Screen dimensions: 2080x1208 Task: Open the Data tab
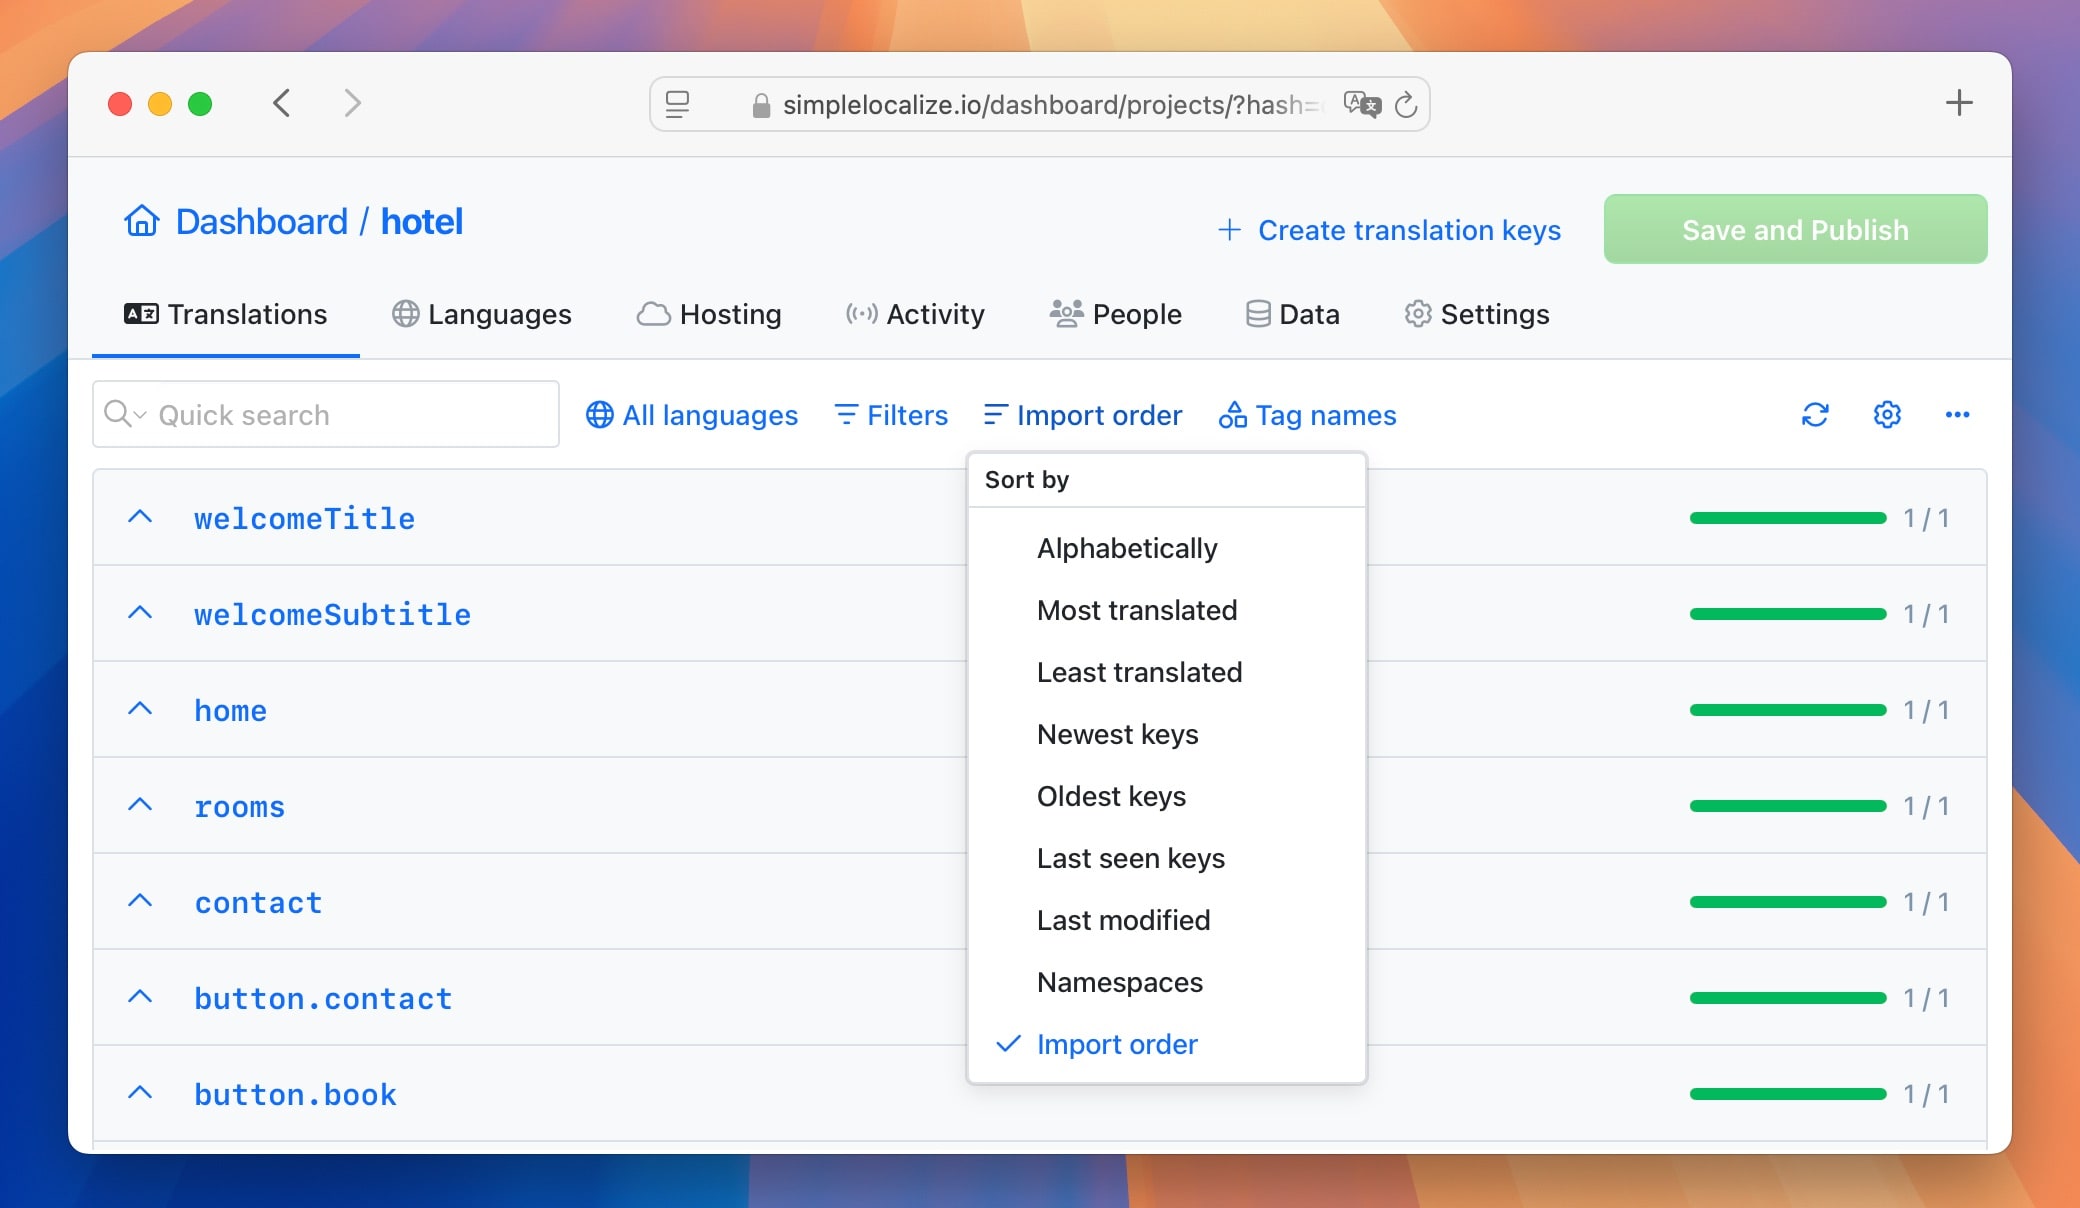click(1292, 314)
